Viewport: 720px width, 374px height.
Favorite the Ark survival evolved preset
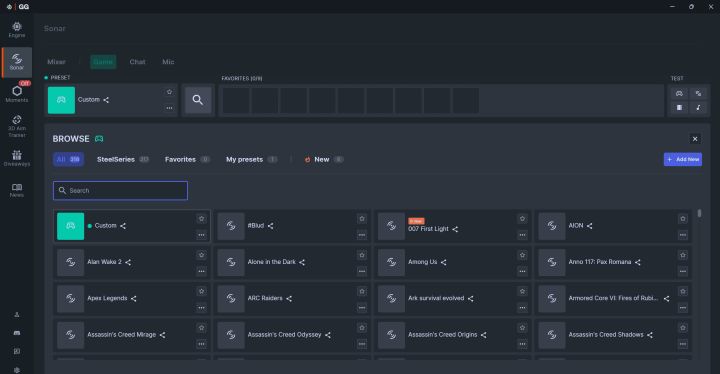point(522,291)
